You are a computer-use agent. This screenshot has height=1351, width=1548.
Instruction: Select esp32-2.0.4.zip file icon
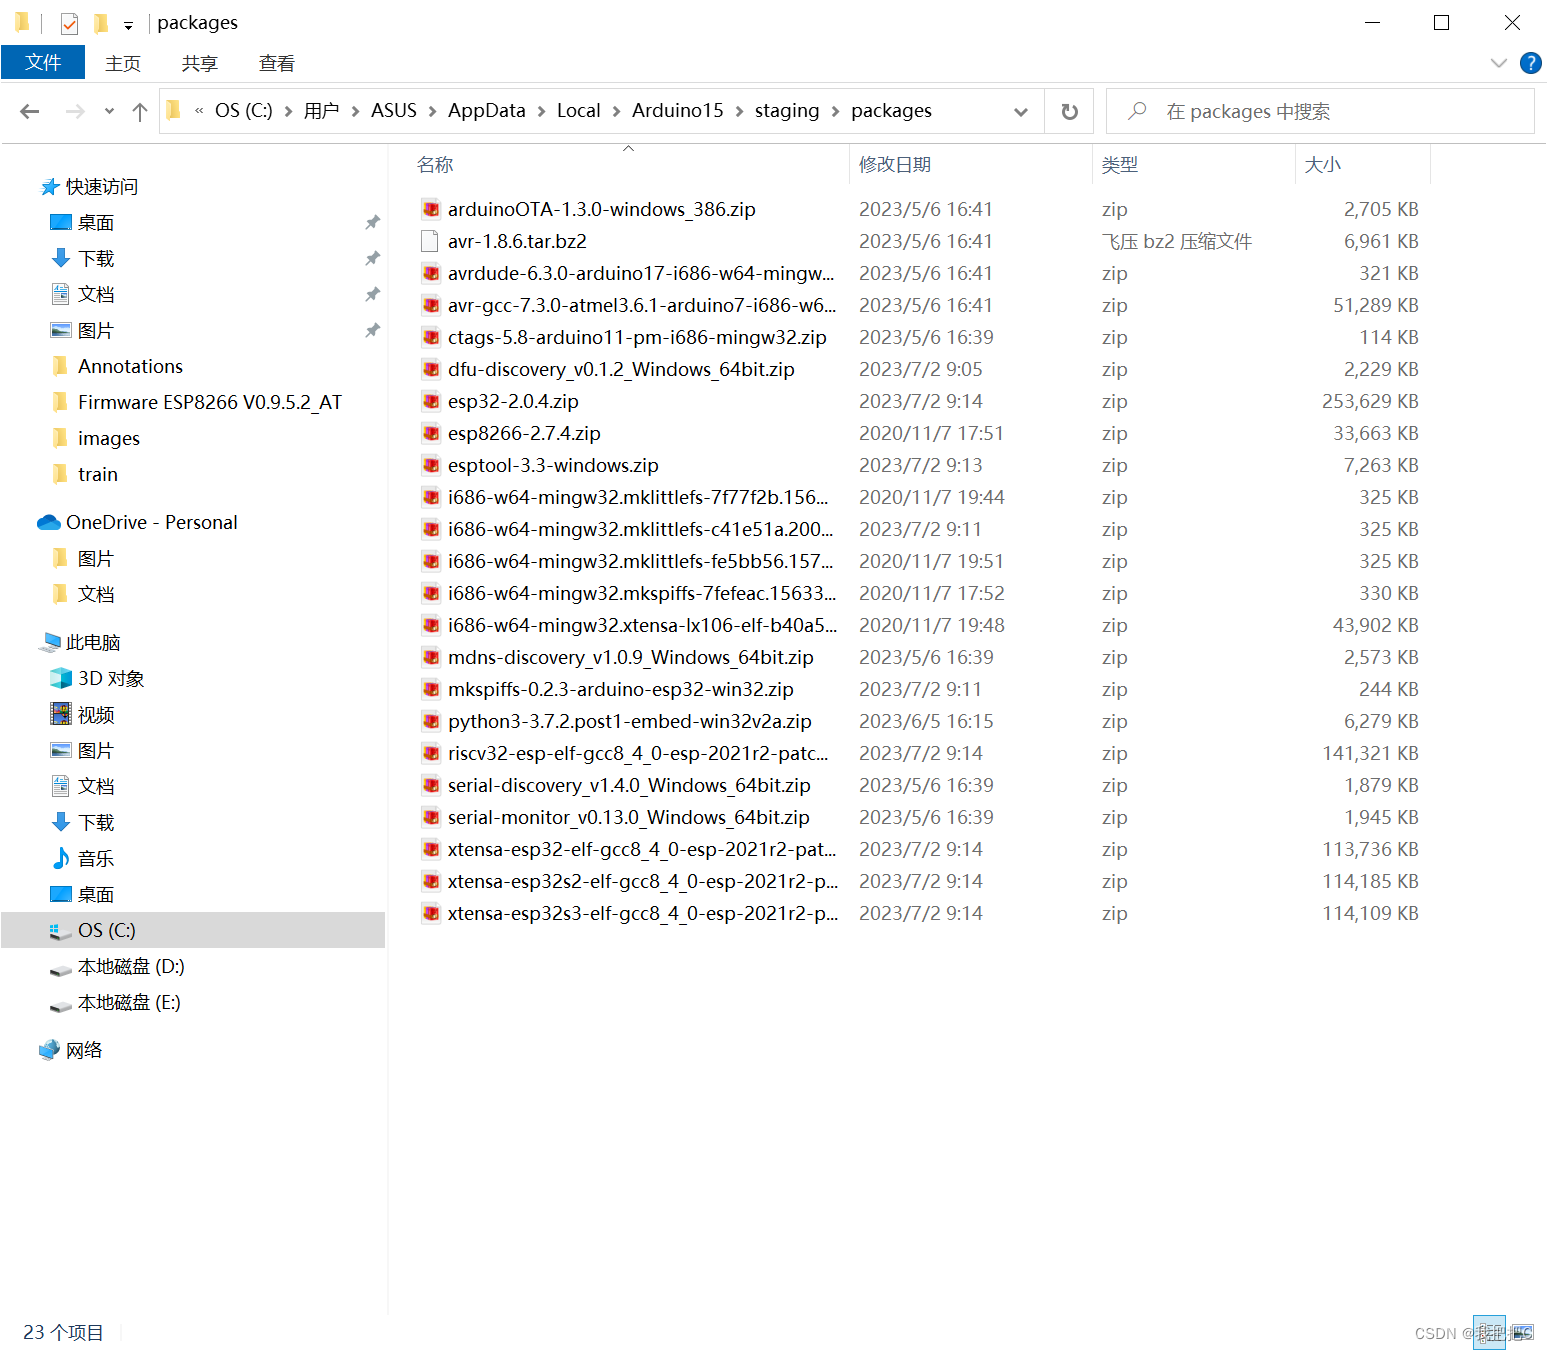point(430,401)
